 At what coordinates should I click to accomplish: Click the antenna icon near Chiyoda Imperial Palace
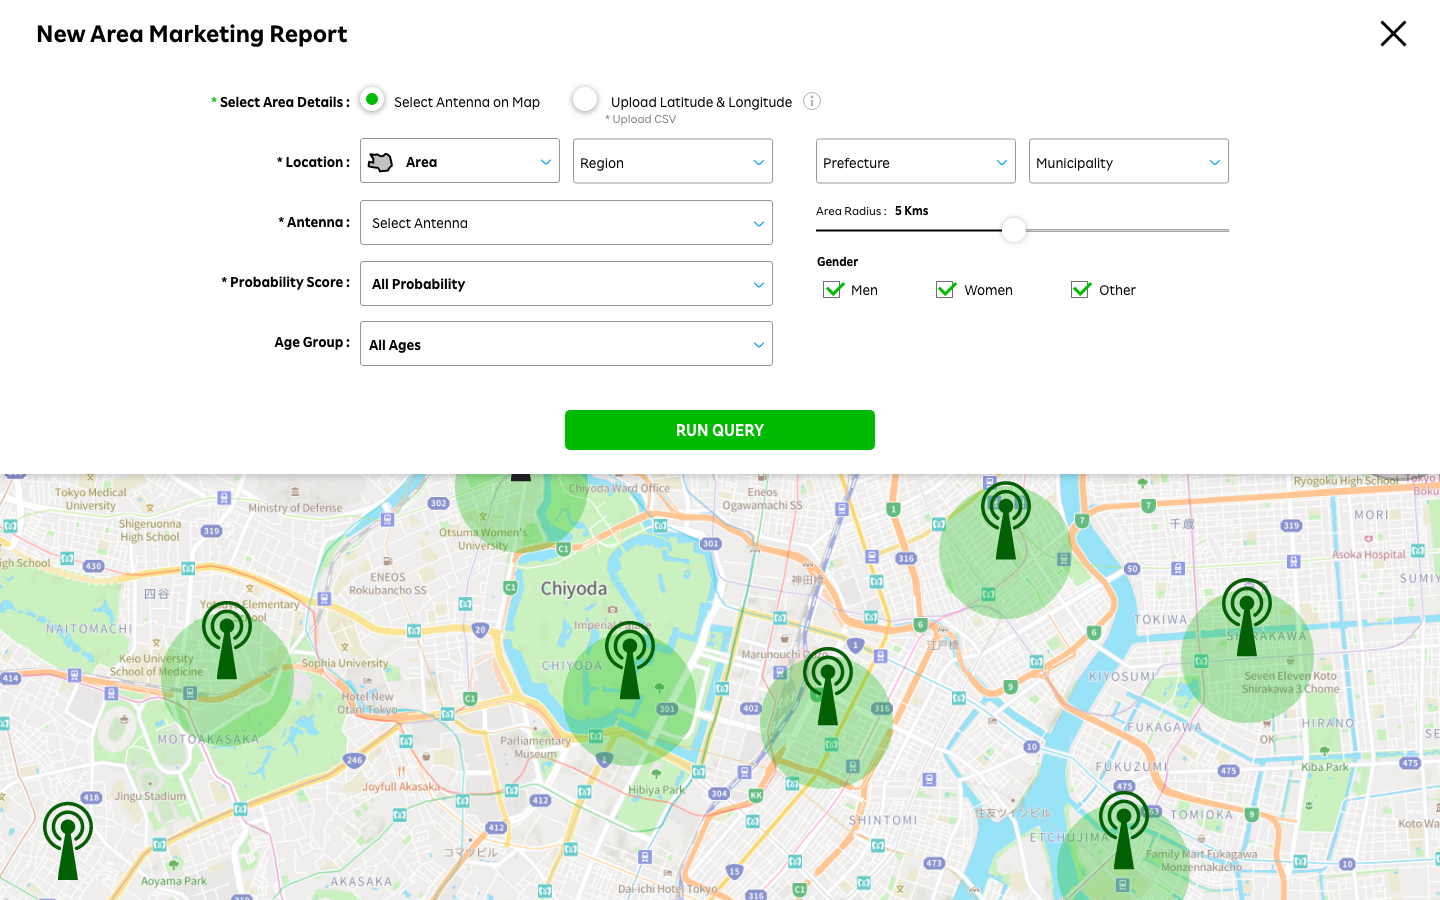click(x=629, y=659)
